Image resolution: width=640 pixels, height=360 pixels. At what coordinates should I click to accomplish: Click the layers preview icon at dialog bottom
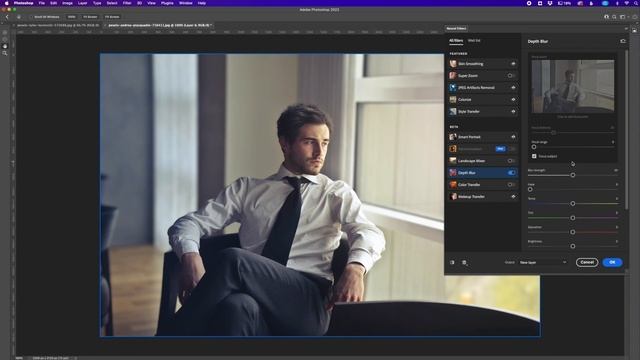pos(464,263)
